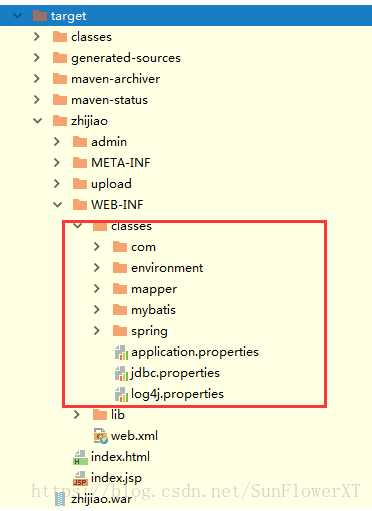Click the admin folder icon
Image resolution: width=372 pixels, height=511 pixels.
point(80,141)
